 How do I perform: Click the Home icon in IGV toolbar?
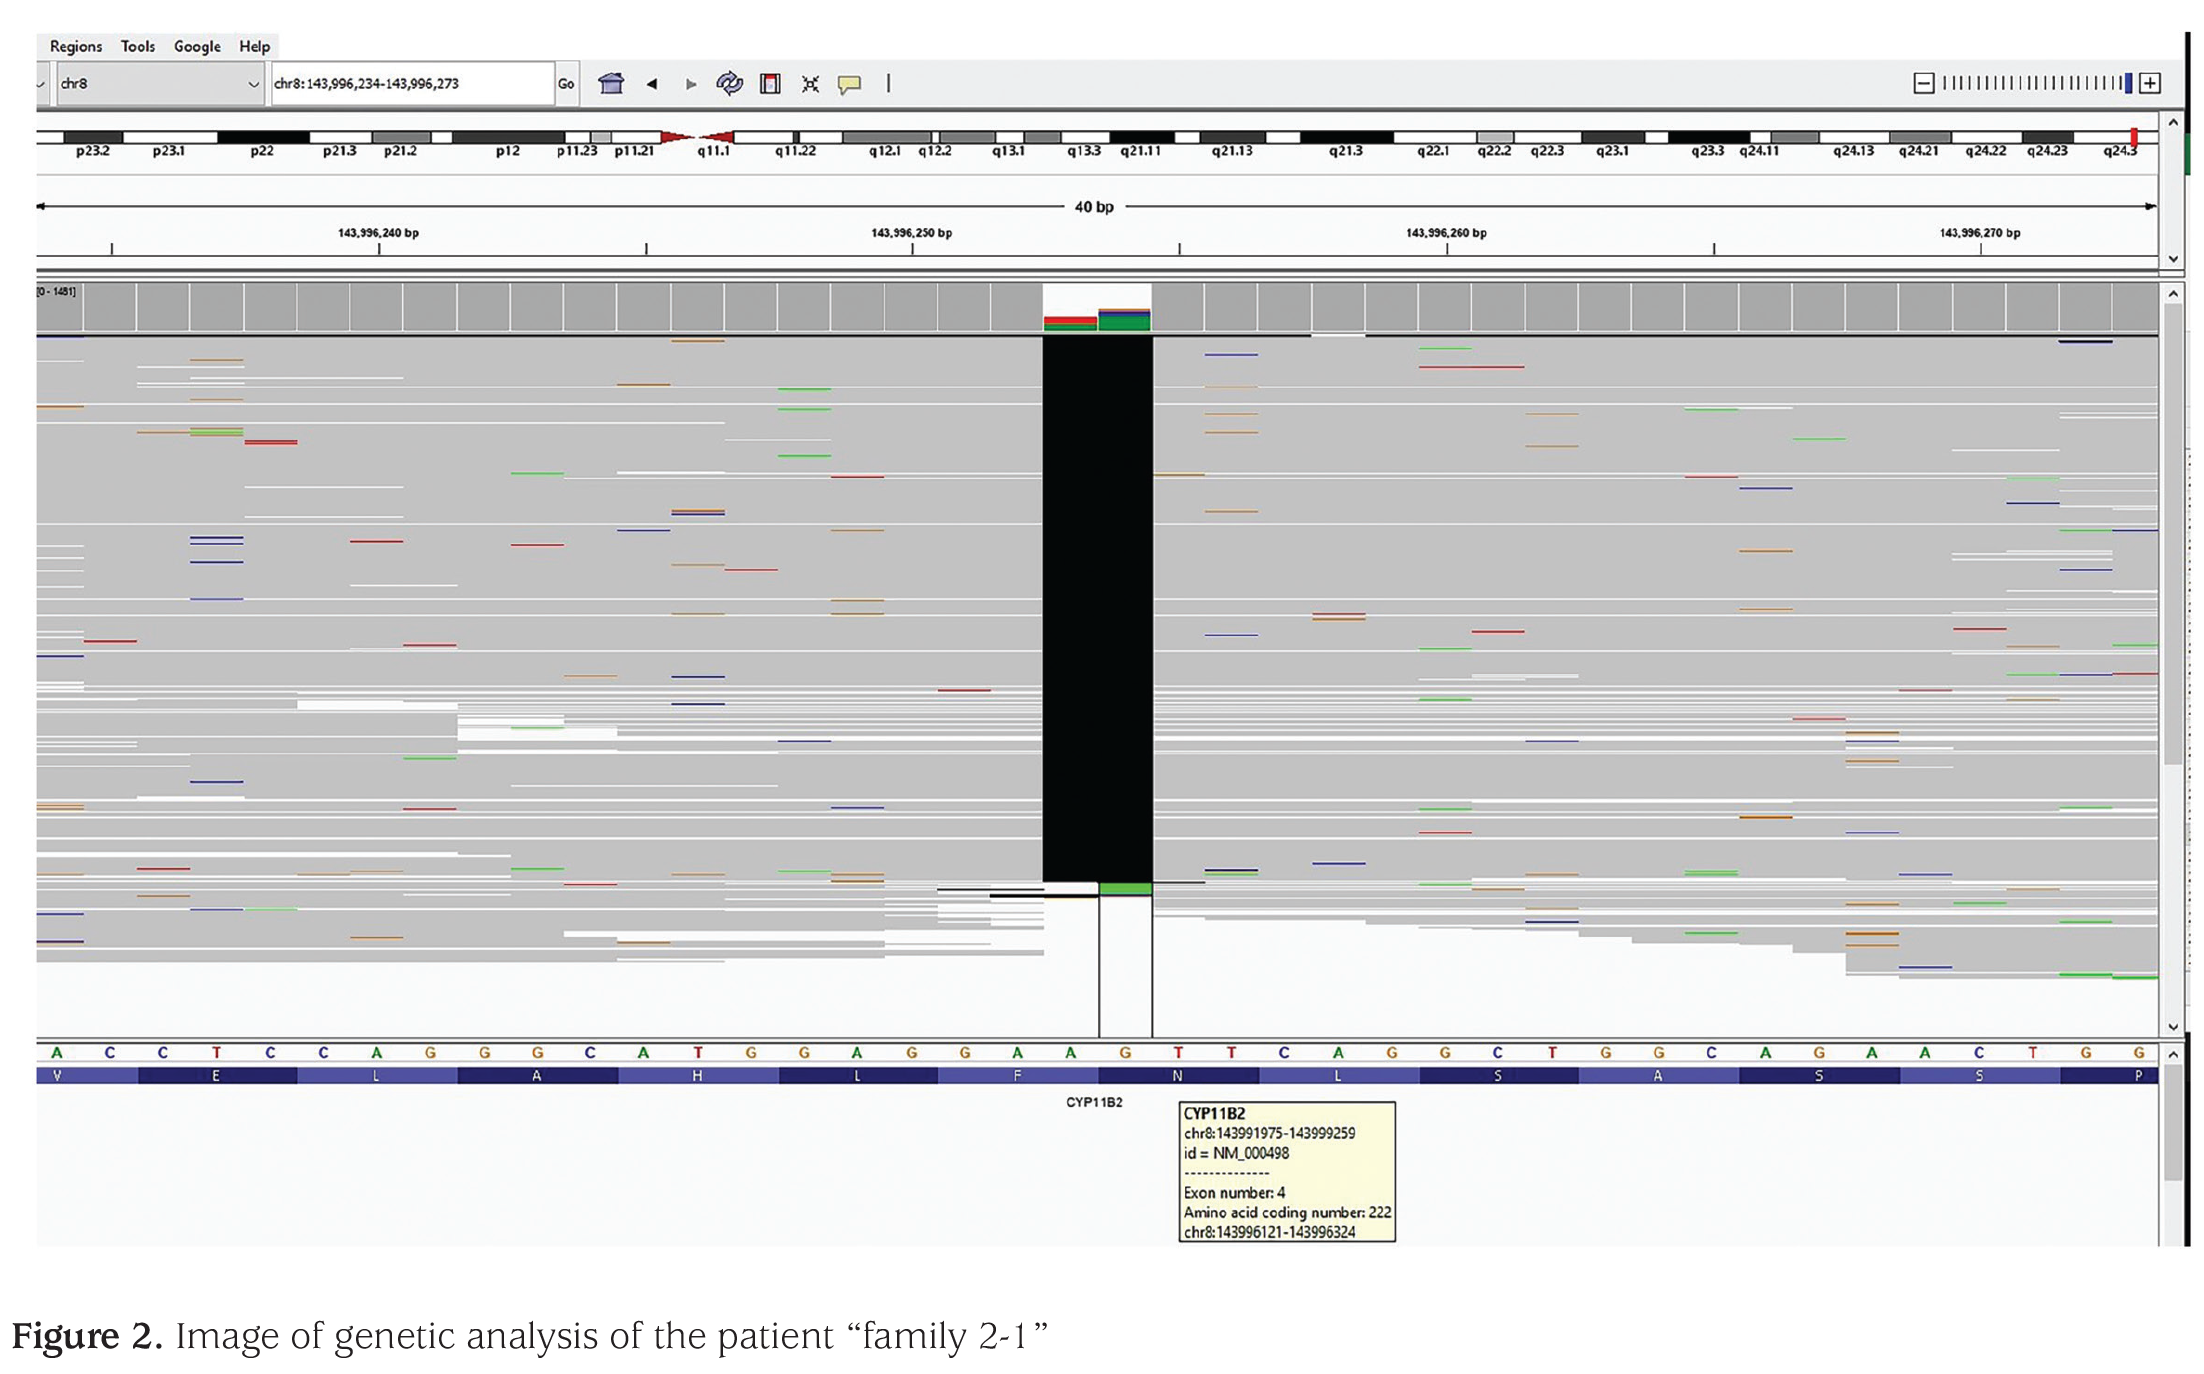[x=611, y=84]
